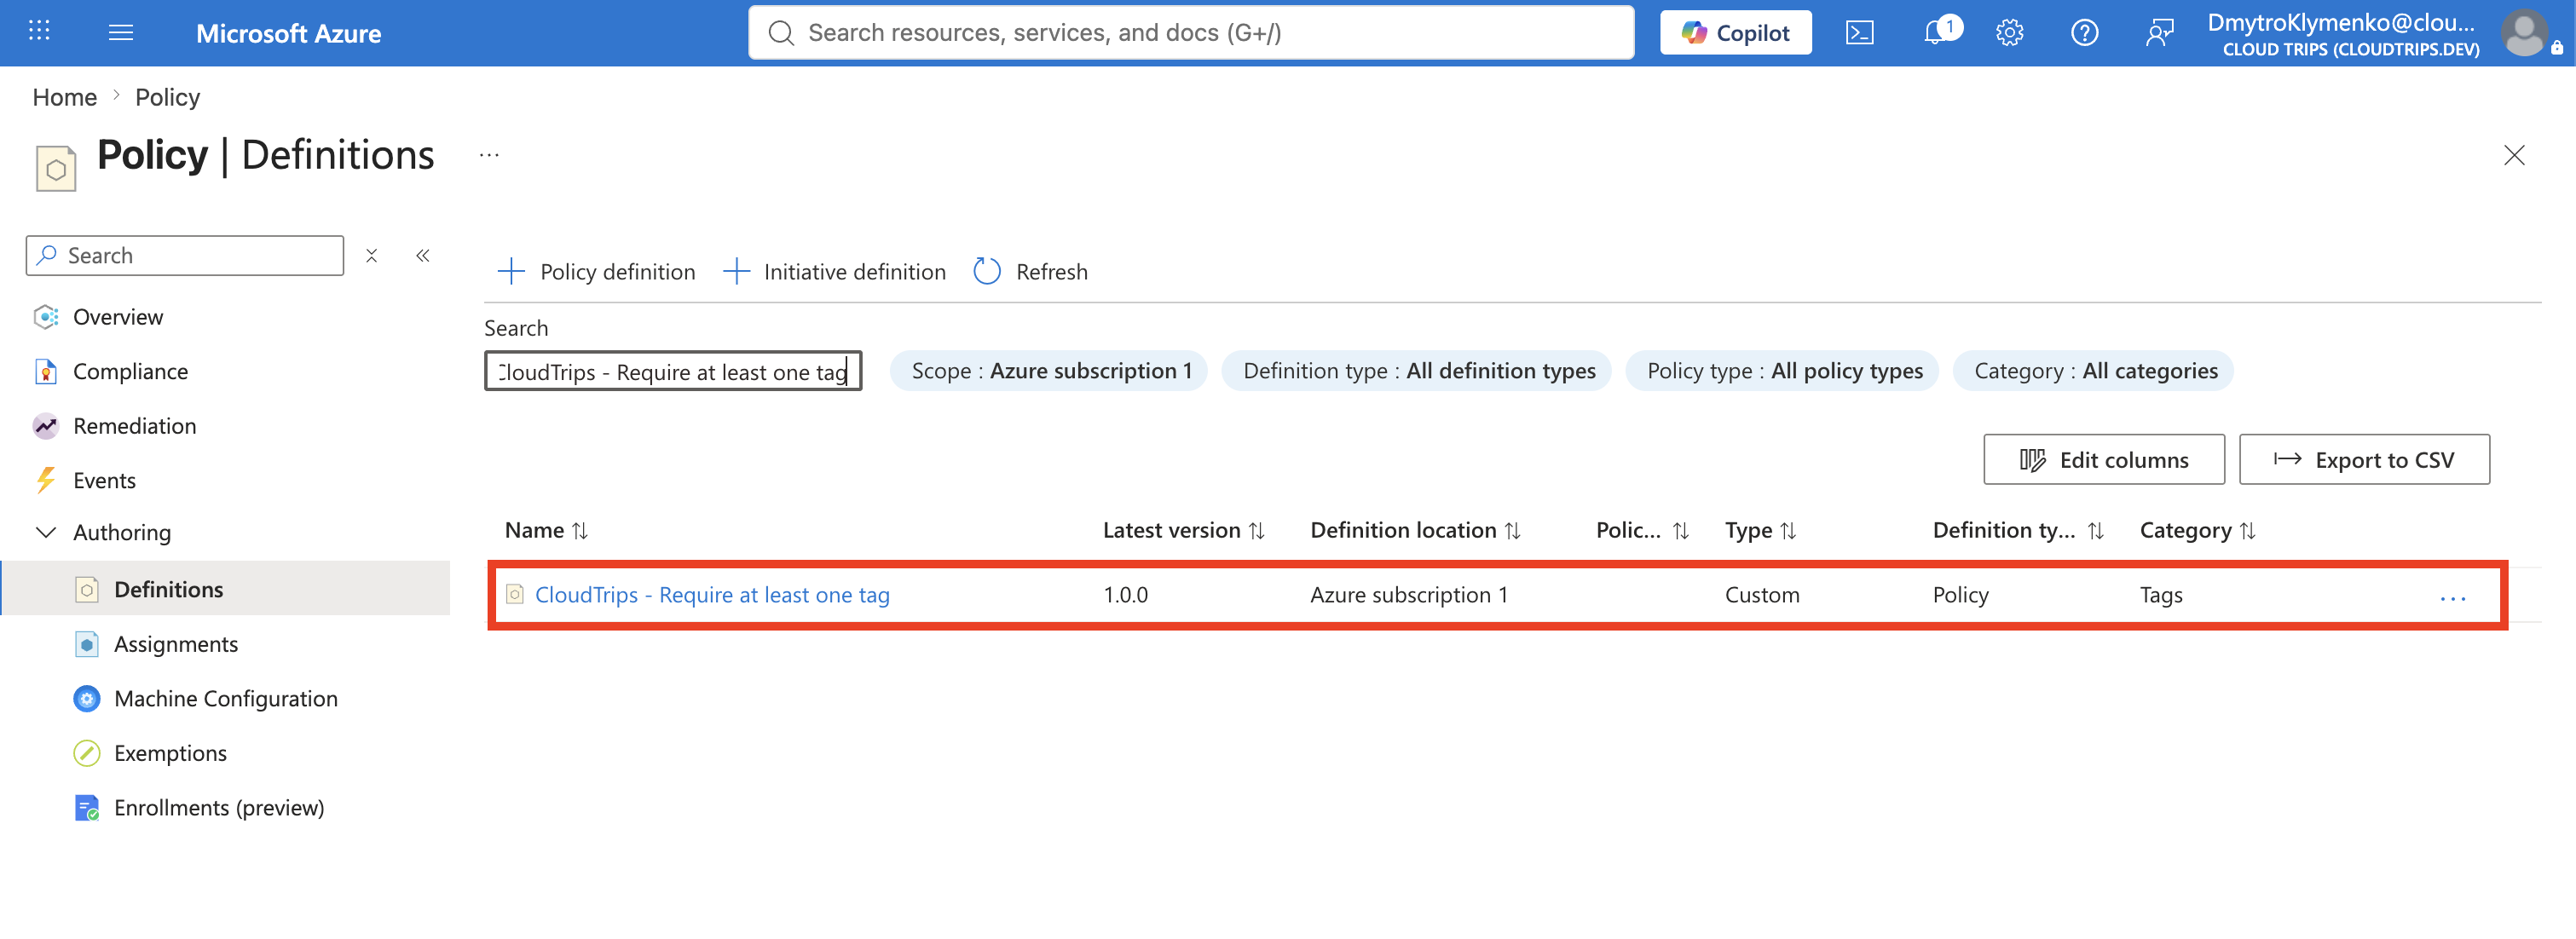This screenshot has height=939, width=2576.
Task: Add a new Policy definition
Action: click(x=596, y=271)
